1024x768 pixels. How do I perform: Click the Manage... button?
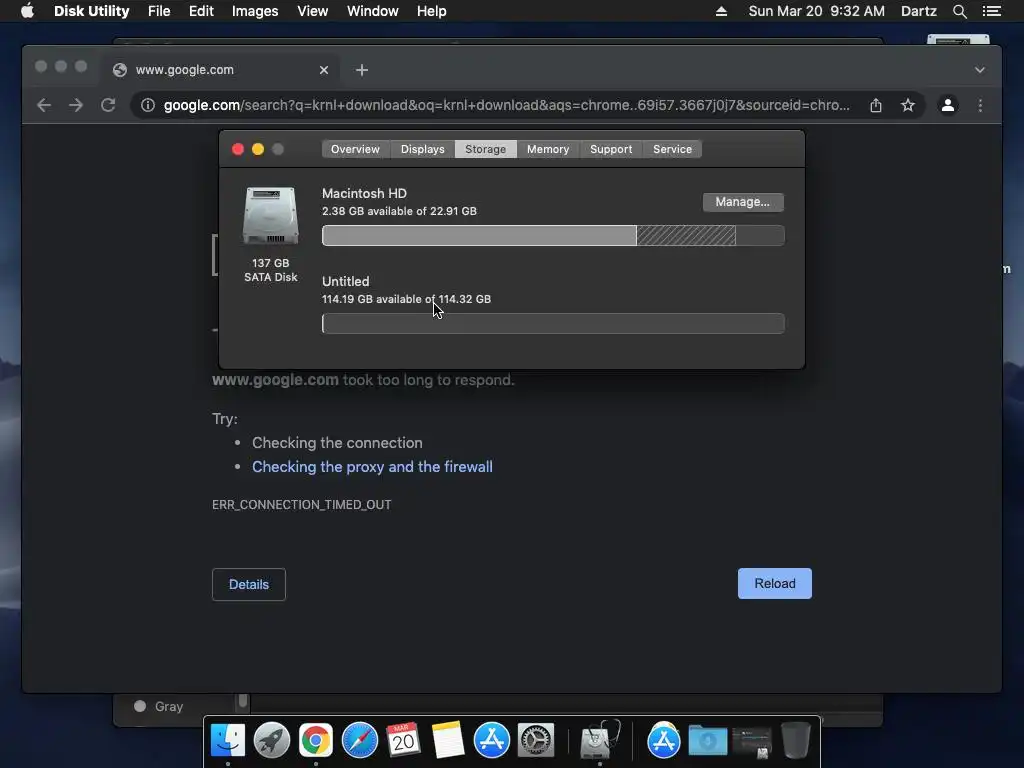(743, 202)
